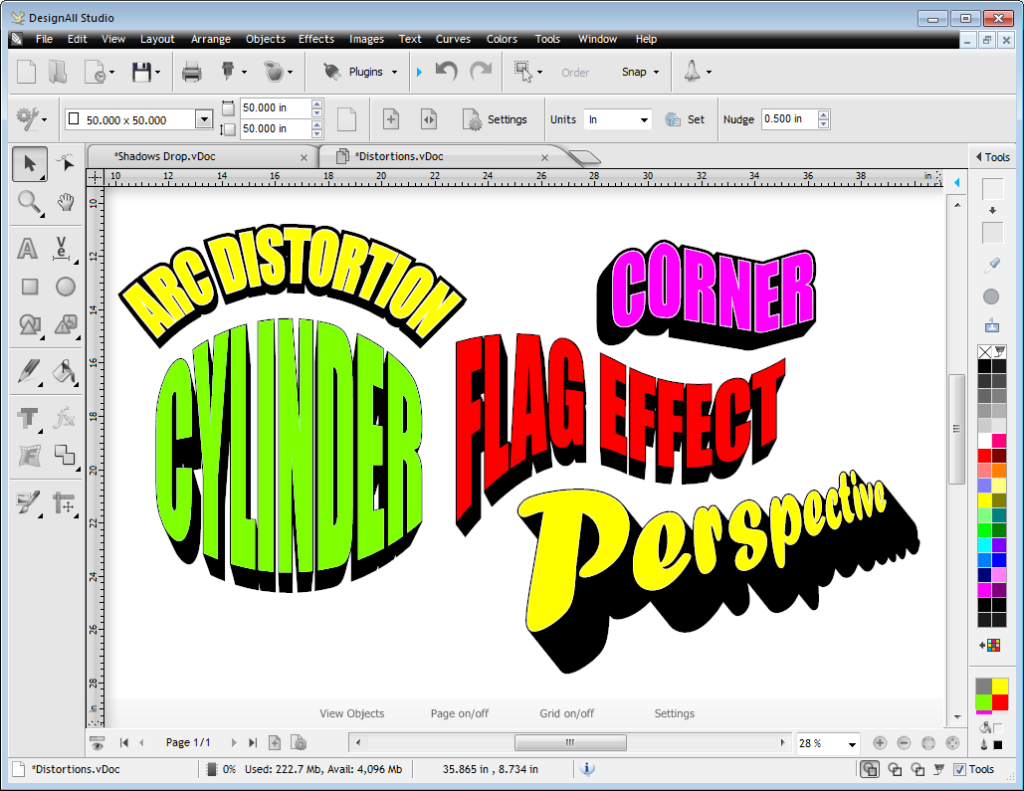This screenshot has width=1024, height=791.
Task: Switch to Shadows Drop.vDoc tab
Action: pos(165,156)
